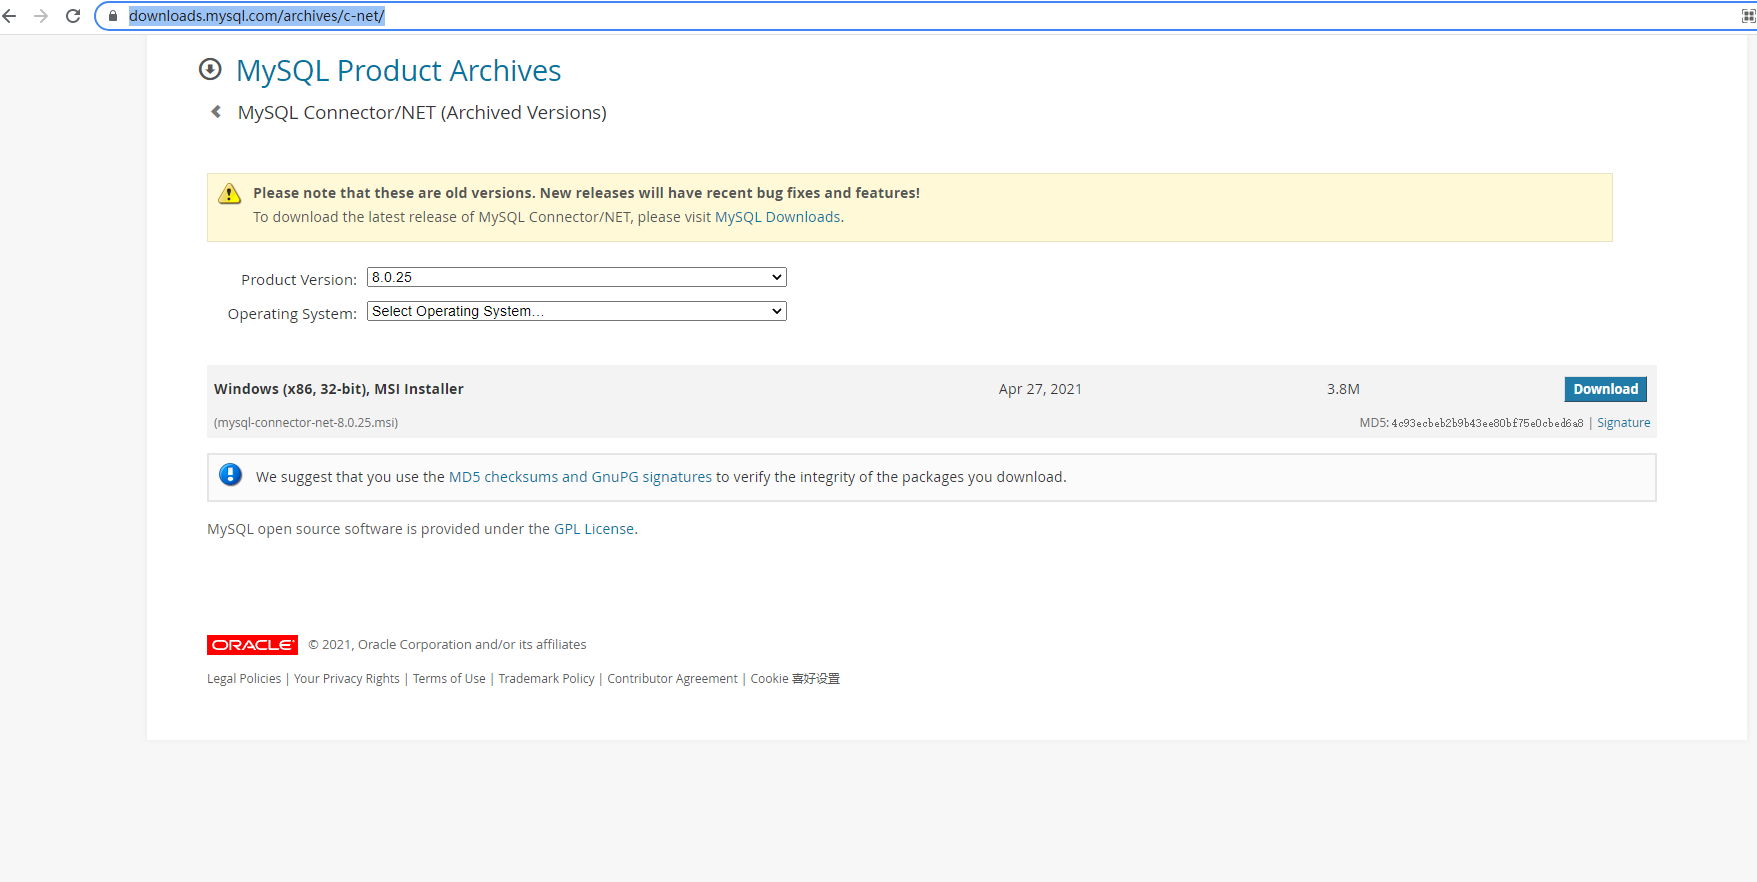The width and height of the screenshot is (1757, 882).
Task: Click the red Oracle logo
Action: click(x=252, y=645)
